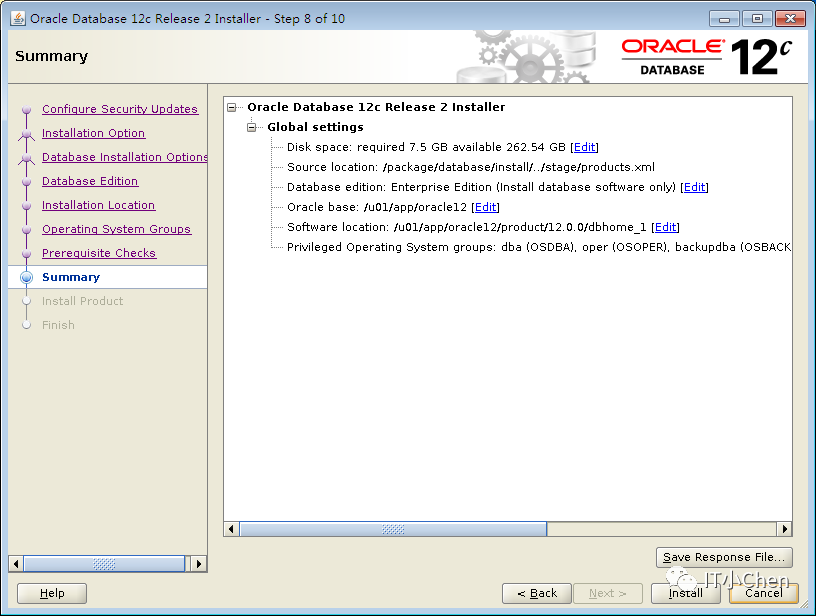Screen dimensions: 816x616
Task: Click the Save Response File button
Action: (724, 557)
